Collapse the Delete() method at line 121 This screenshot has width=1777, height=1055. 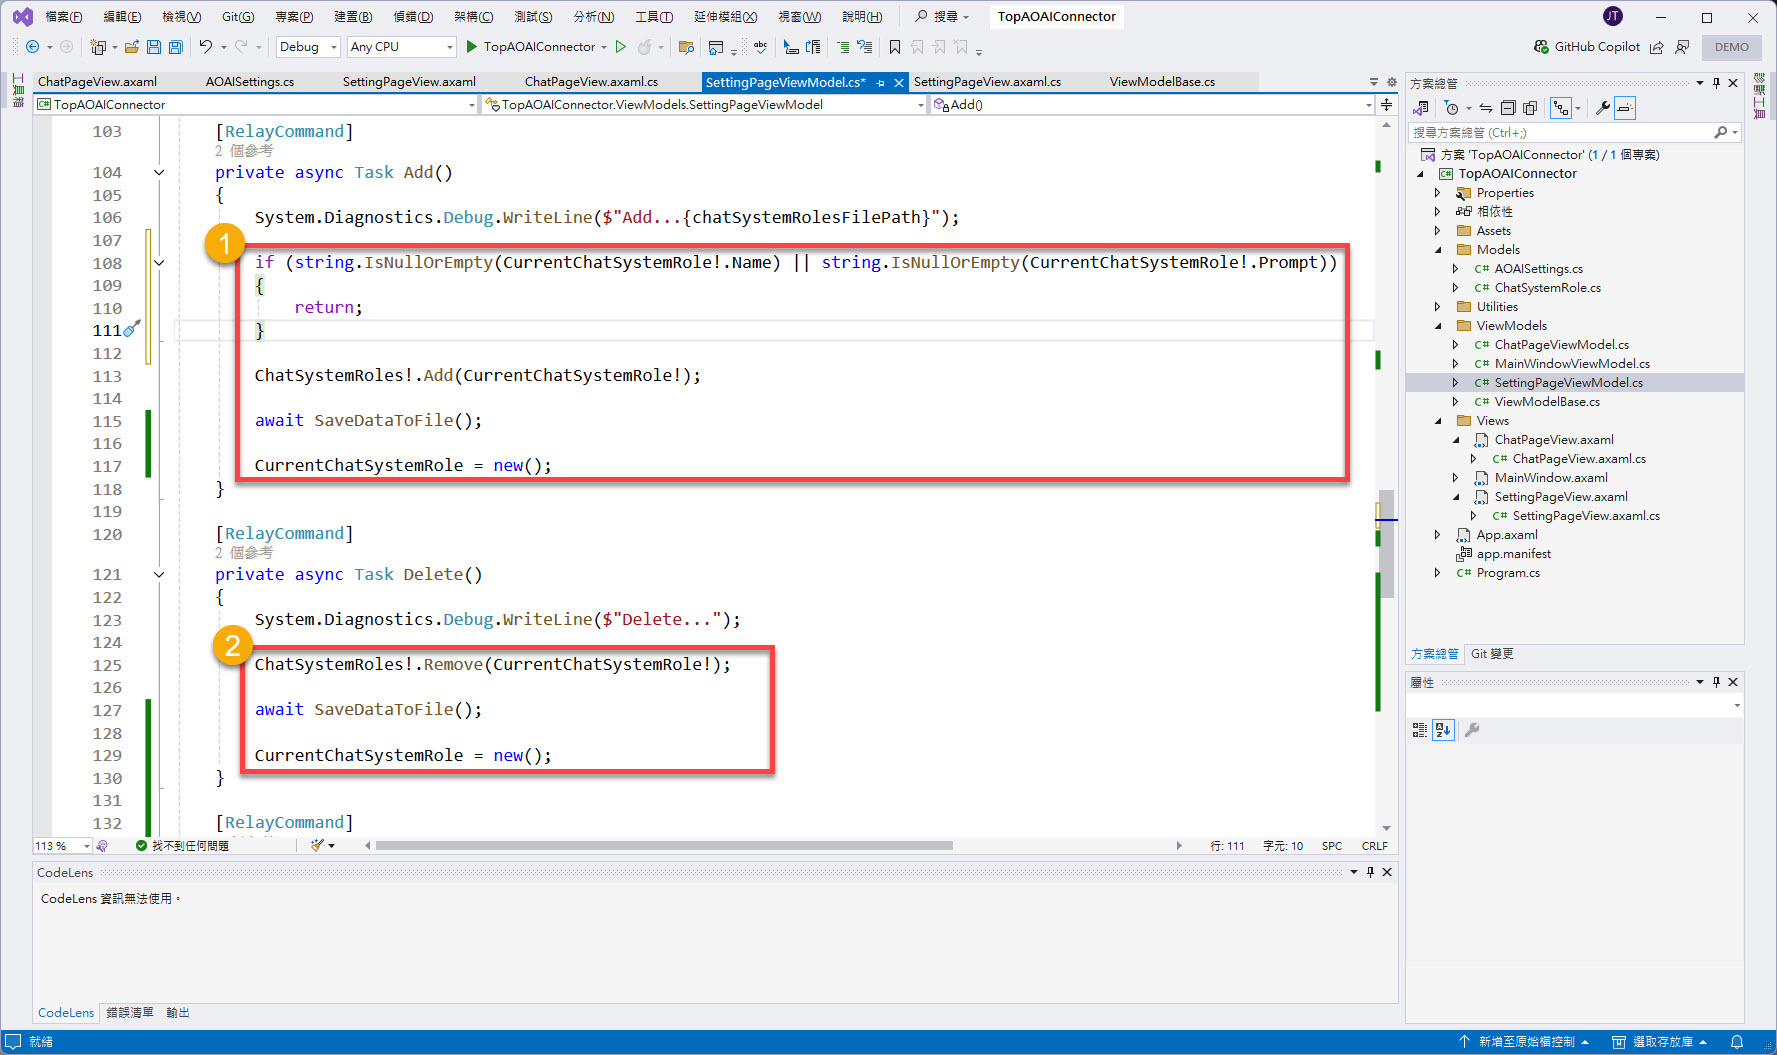(159, 575)
